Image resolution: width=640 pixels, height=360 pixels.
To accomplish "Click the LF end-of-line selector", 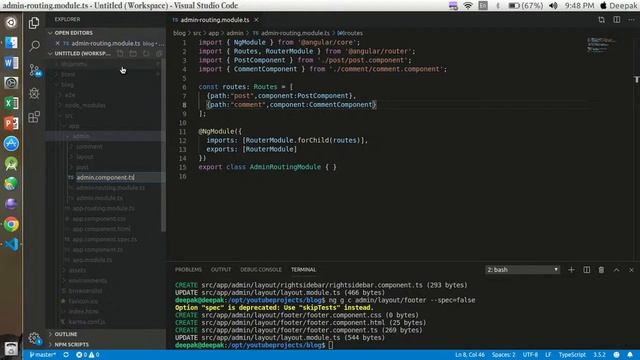I will pyautogui.click(x=548, y=355).
